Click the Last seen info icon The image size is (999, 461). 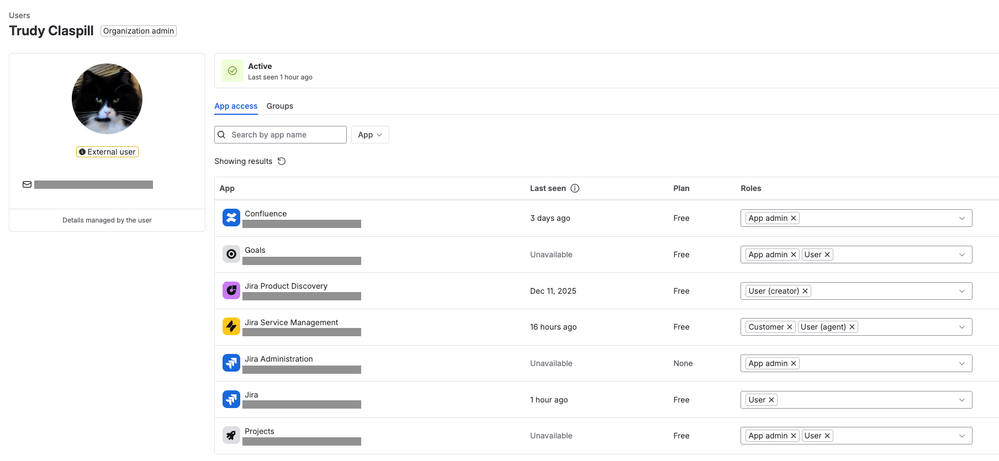click(x=575, y=188)
